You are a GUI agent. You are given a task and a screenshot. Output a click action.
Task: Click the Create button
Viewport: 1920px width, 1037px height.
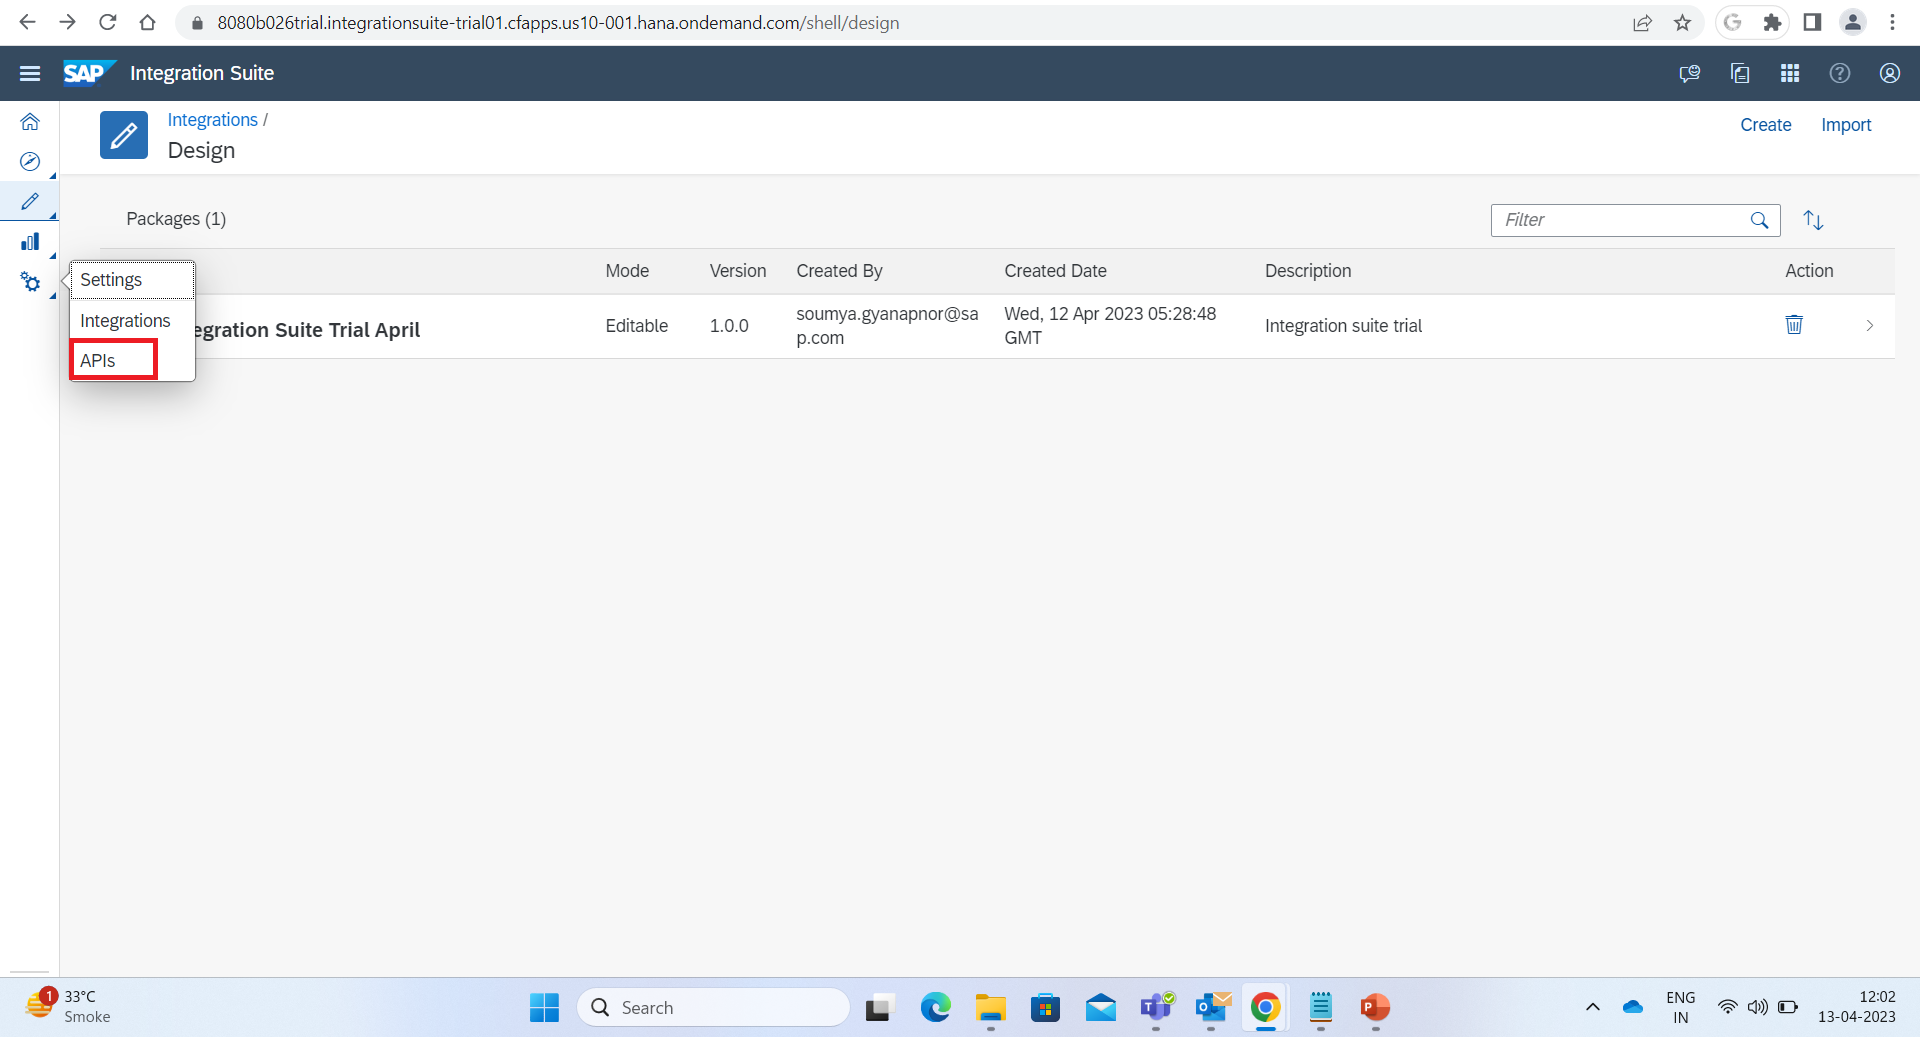pos(1766,125)
